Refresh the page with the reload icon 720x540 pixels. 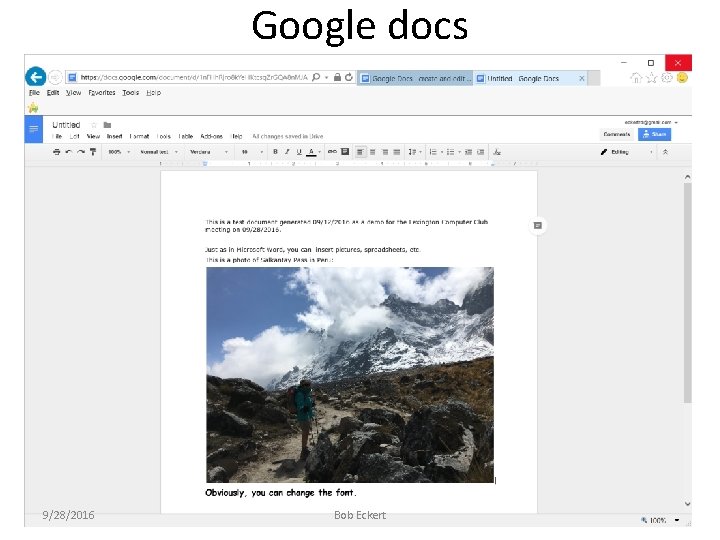pyautogui.click(x=349, y=77)
